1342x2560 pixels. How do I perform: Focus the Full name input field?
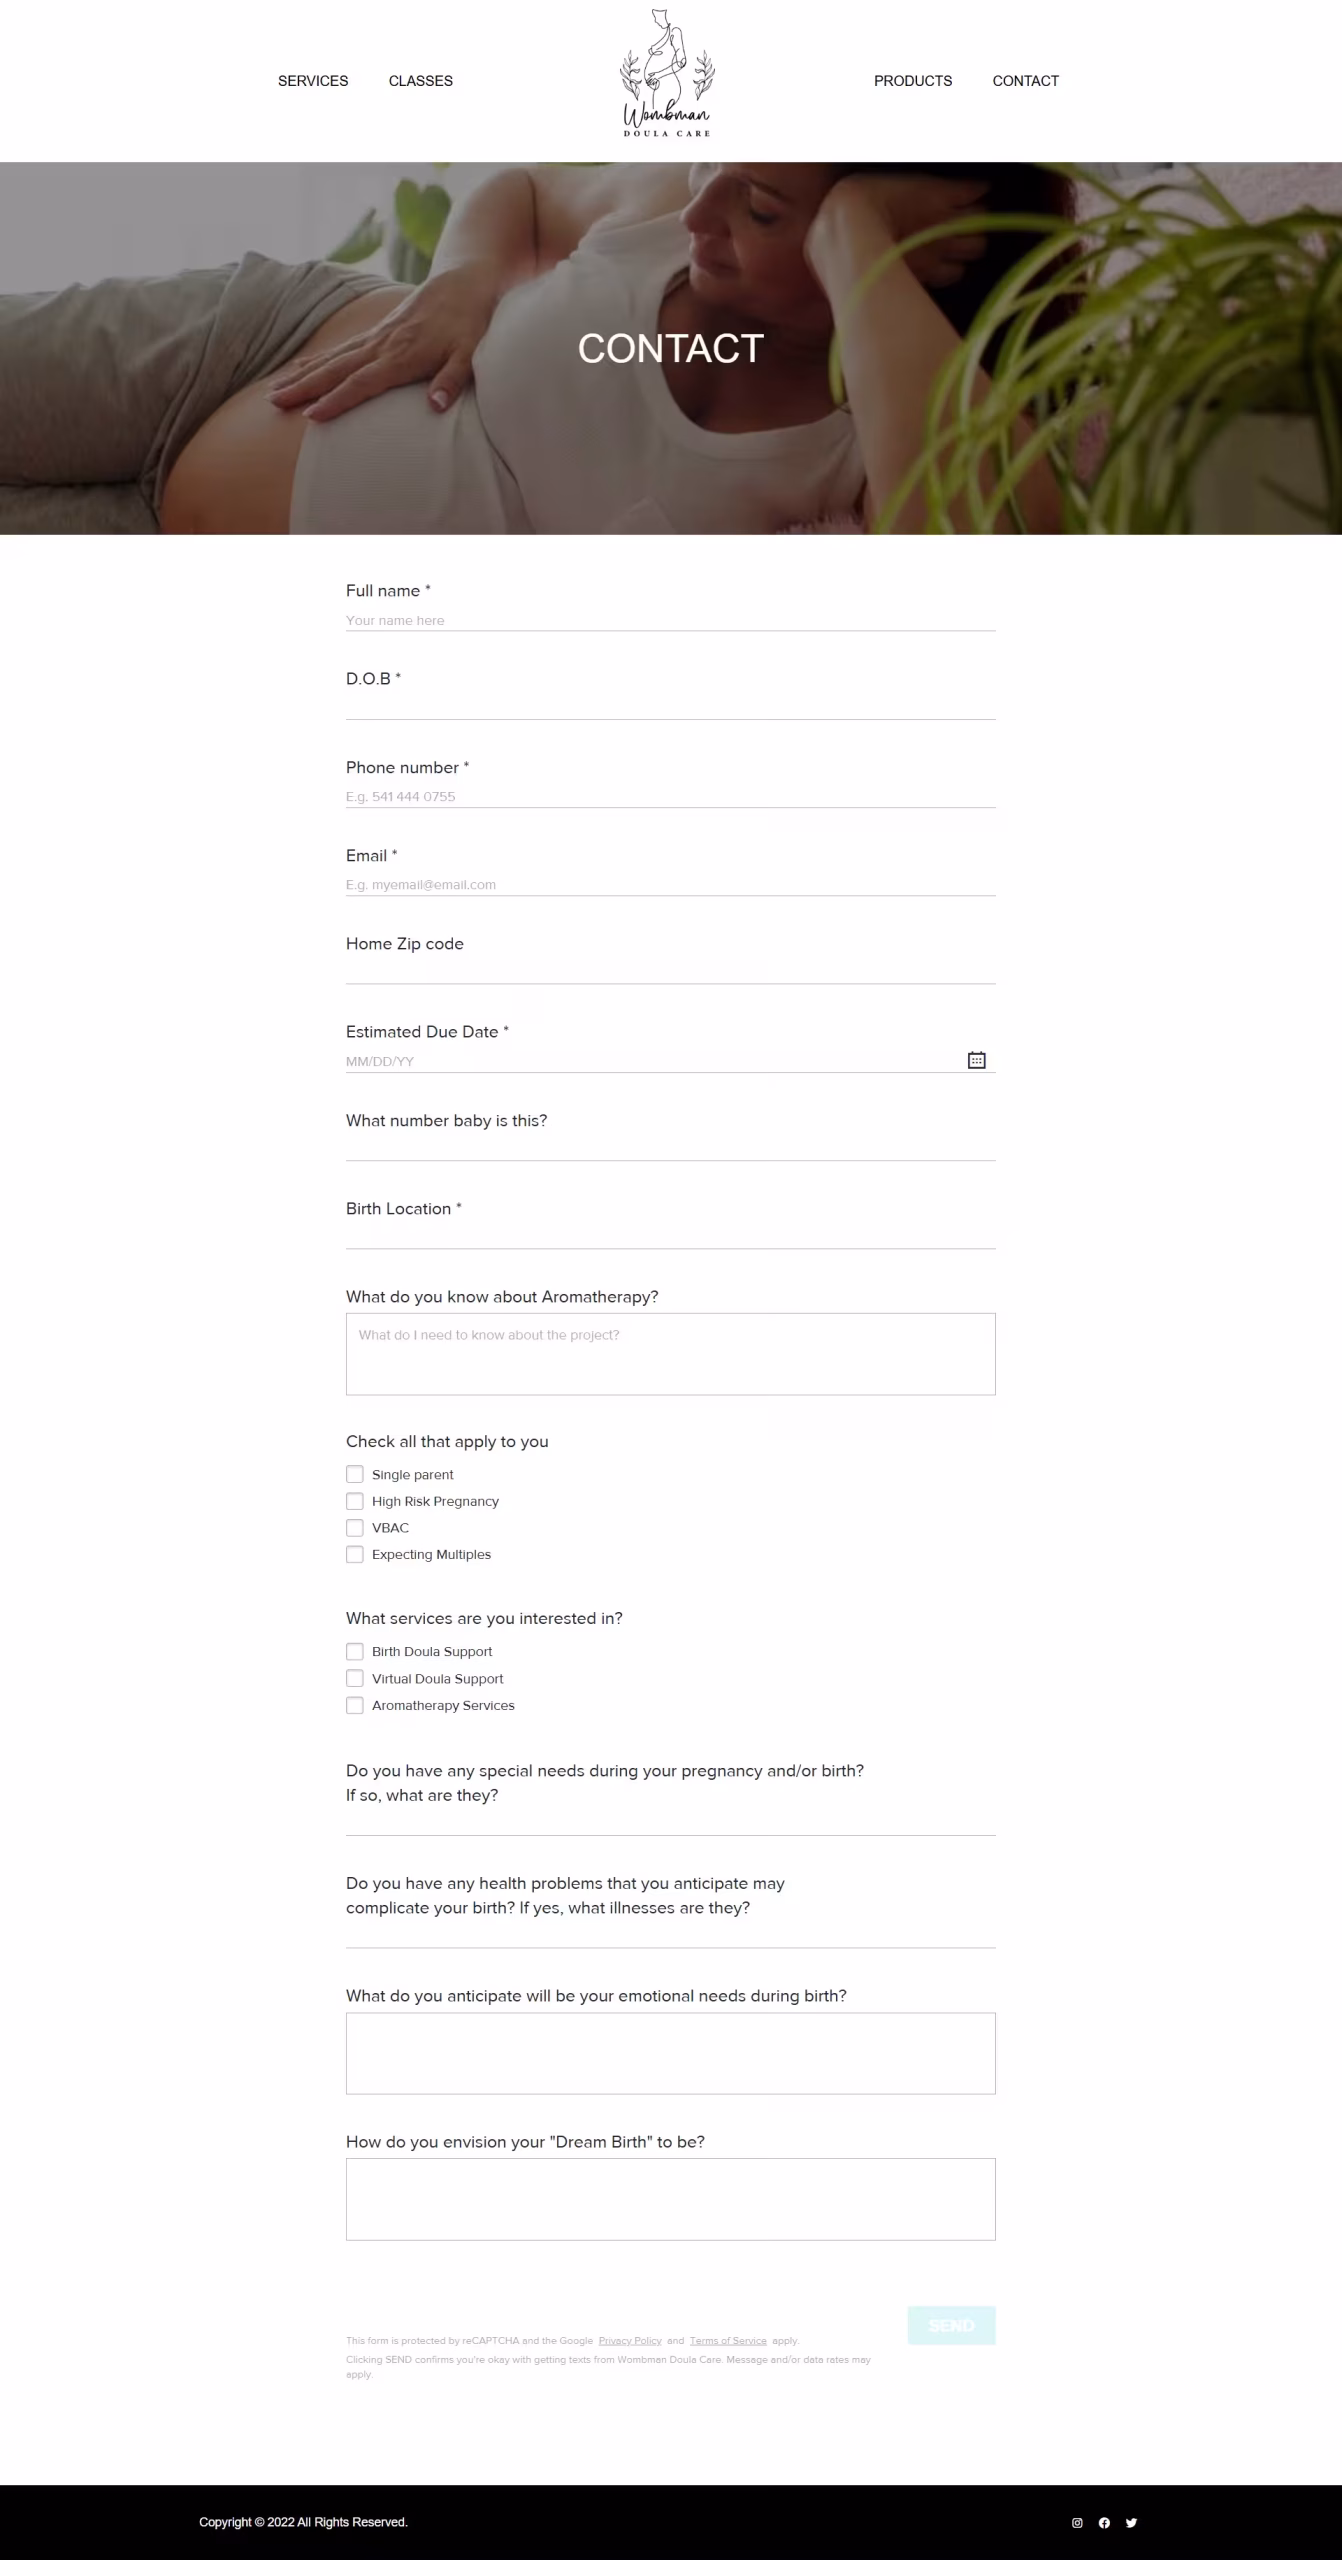tap(670, 620)
